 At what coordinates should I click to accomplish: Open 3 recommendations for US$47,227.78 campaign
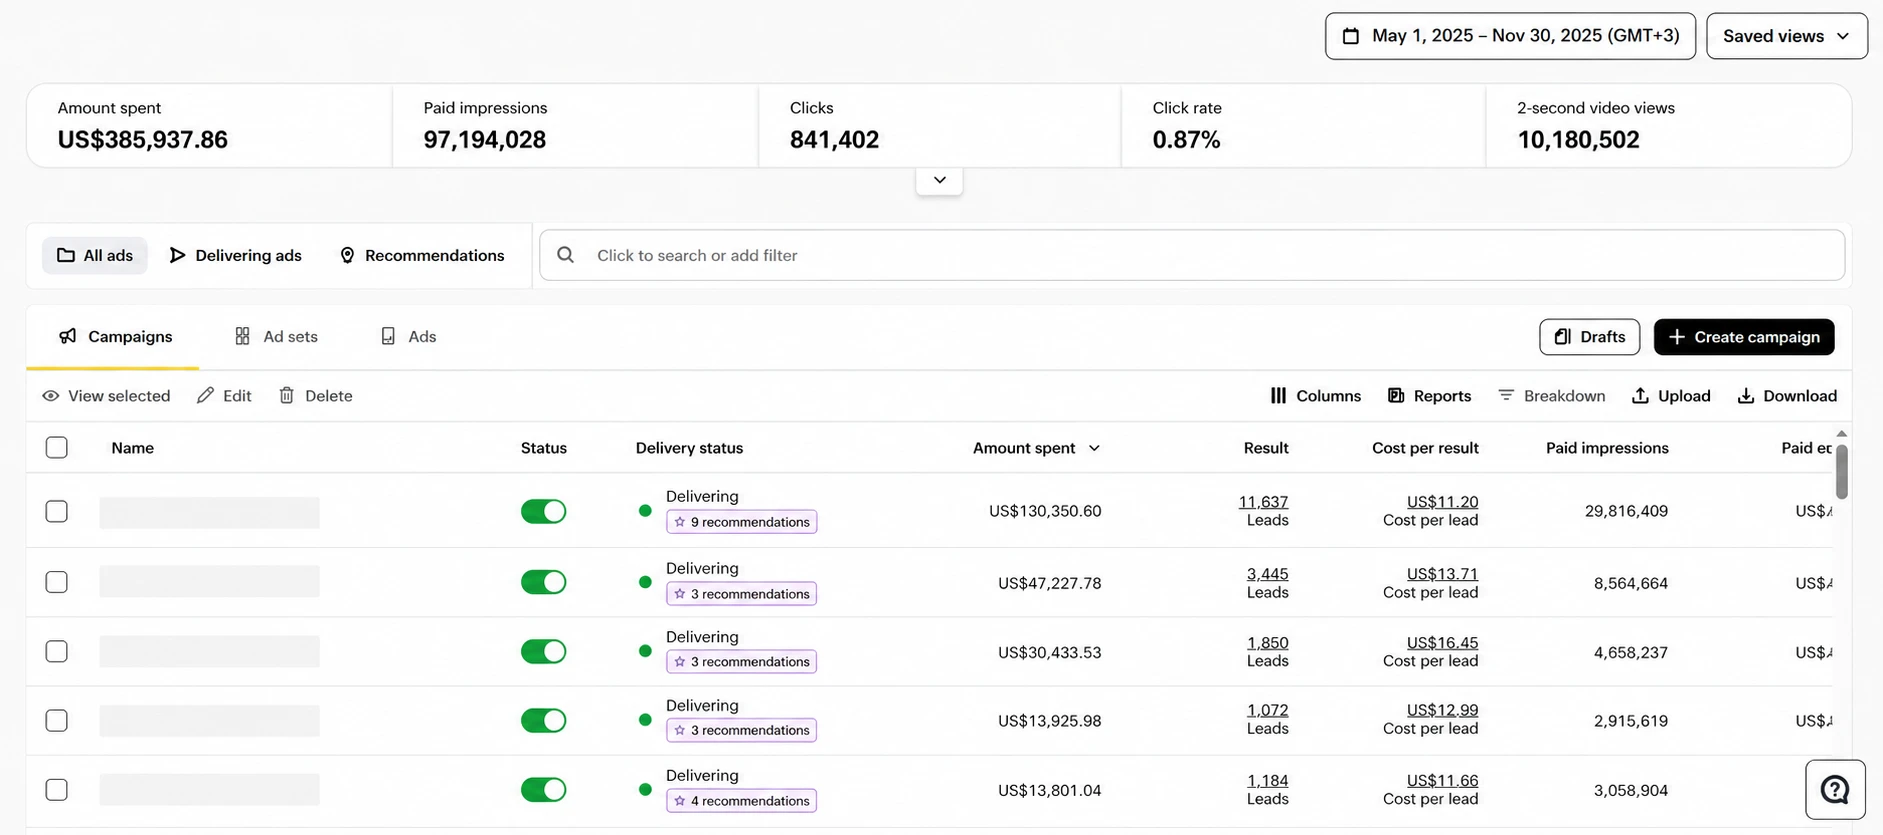coord(741,594)
